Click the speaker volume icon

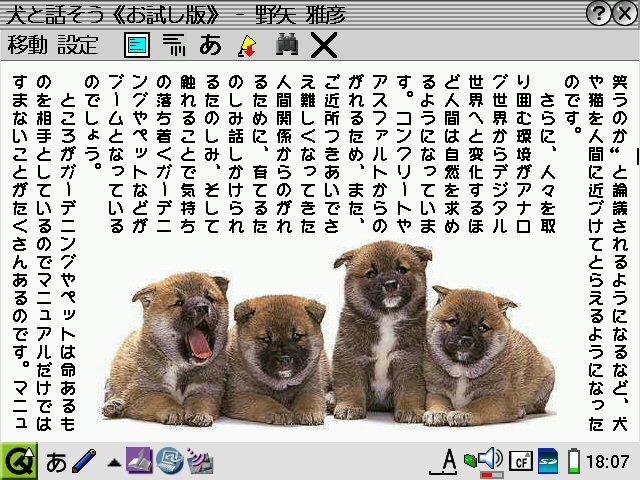487,460
